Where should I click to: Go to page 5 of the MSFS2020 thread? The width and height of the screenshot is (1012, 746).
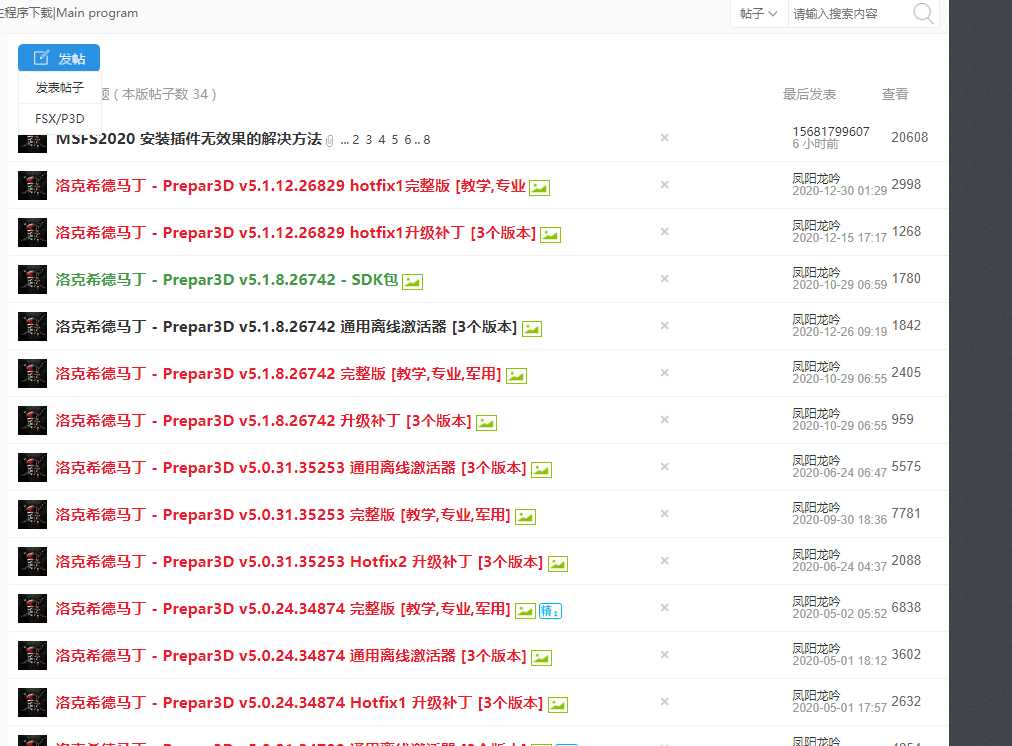[395, 139]
